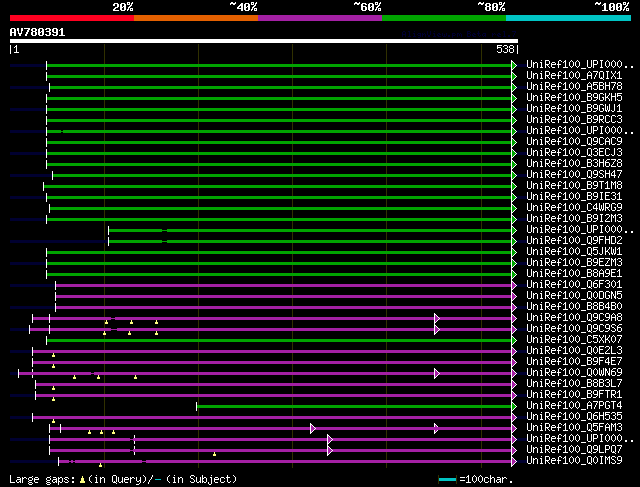Click the mid-bar arrow marker on Q9C9A8 row

pos(437,318)
